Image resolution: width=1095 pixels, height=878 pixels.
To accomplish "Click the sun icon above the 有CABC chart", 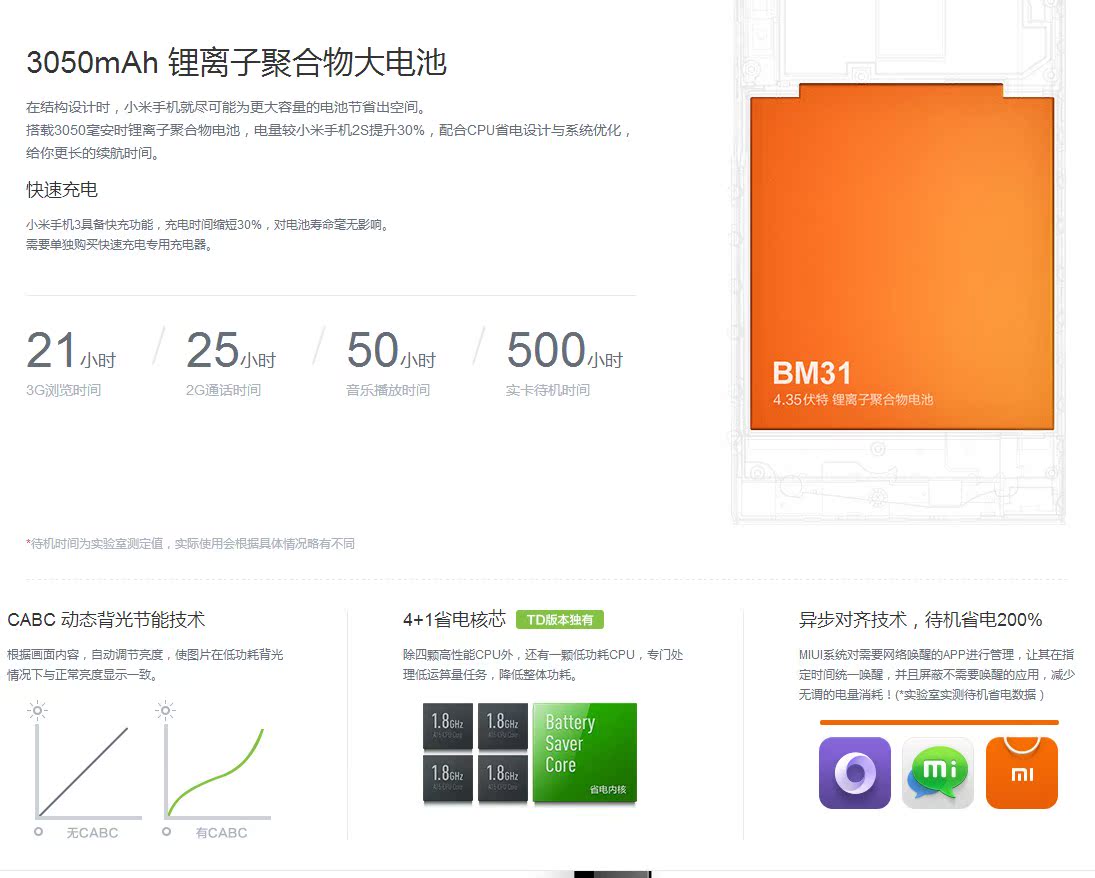I will tap(166, 711).
